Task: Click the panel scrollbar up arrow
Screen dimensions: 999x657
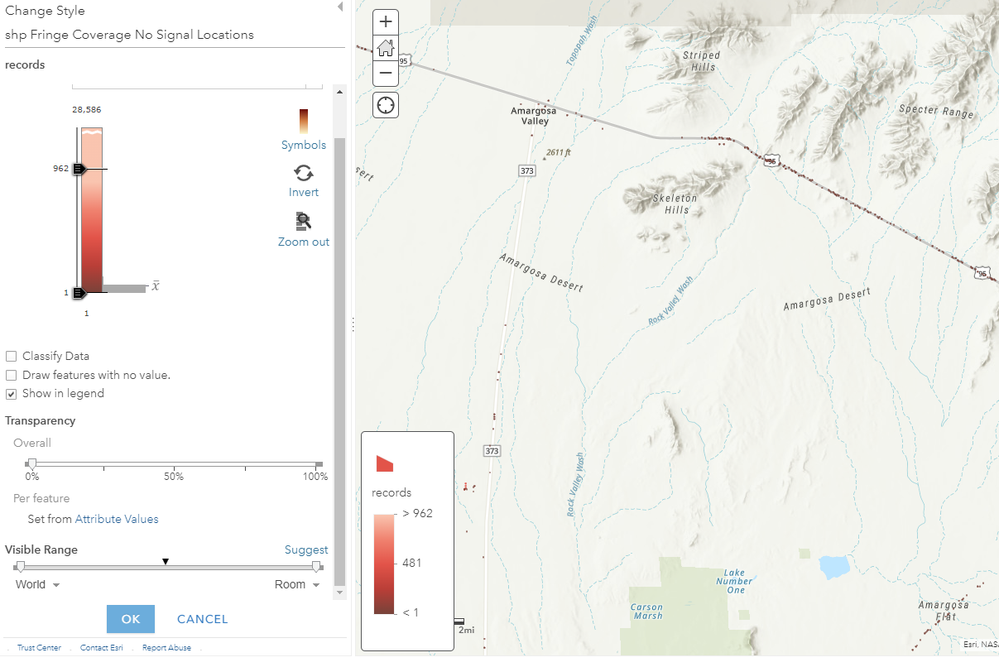Action: point(340,92)
